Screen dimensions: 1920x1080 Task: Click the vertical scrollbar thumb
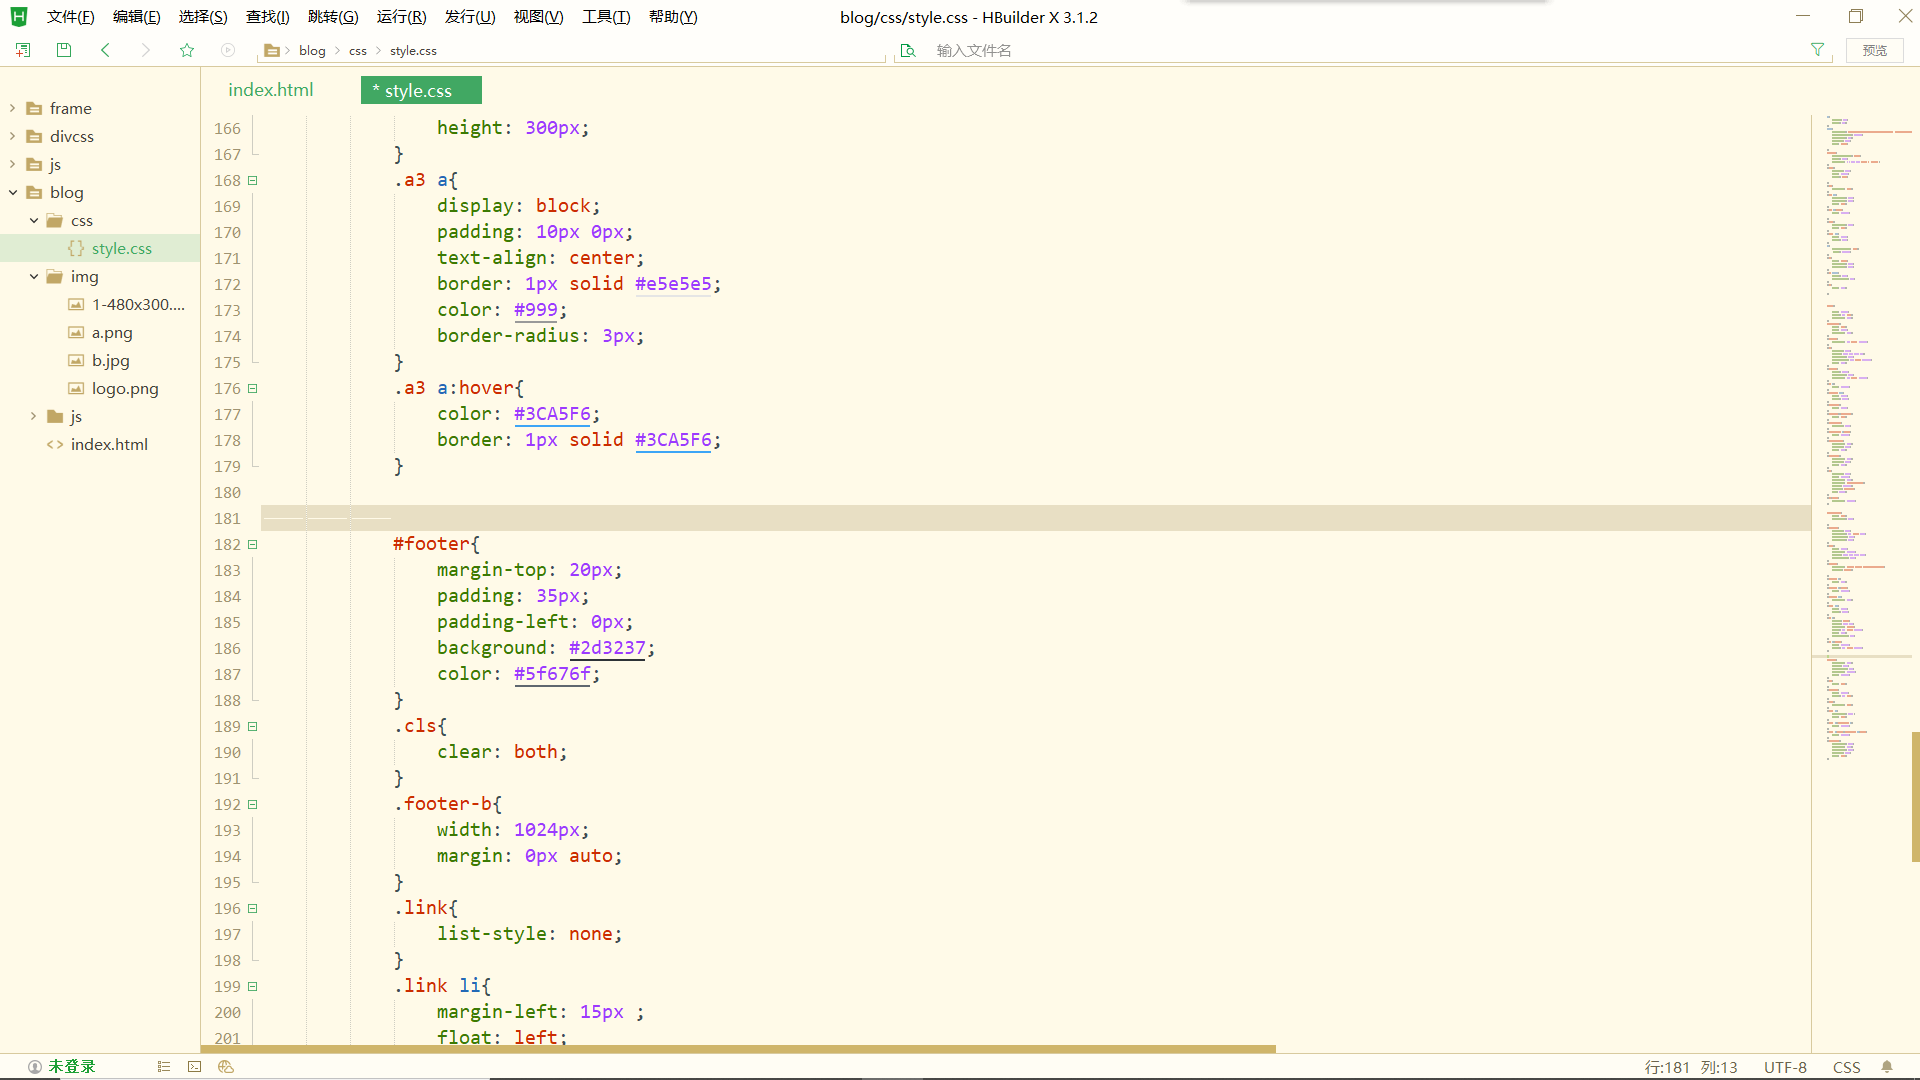pyautogui.click(x=1915, y=797)
